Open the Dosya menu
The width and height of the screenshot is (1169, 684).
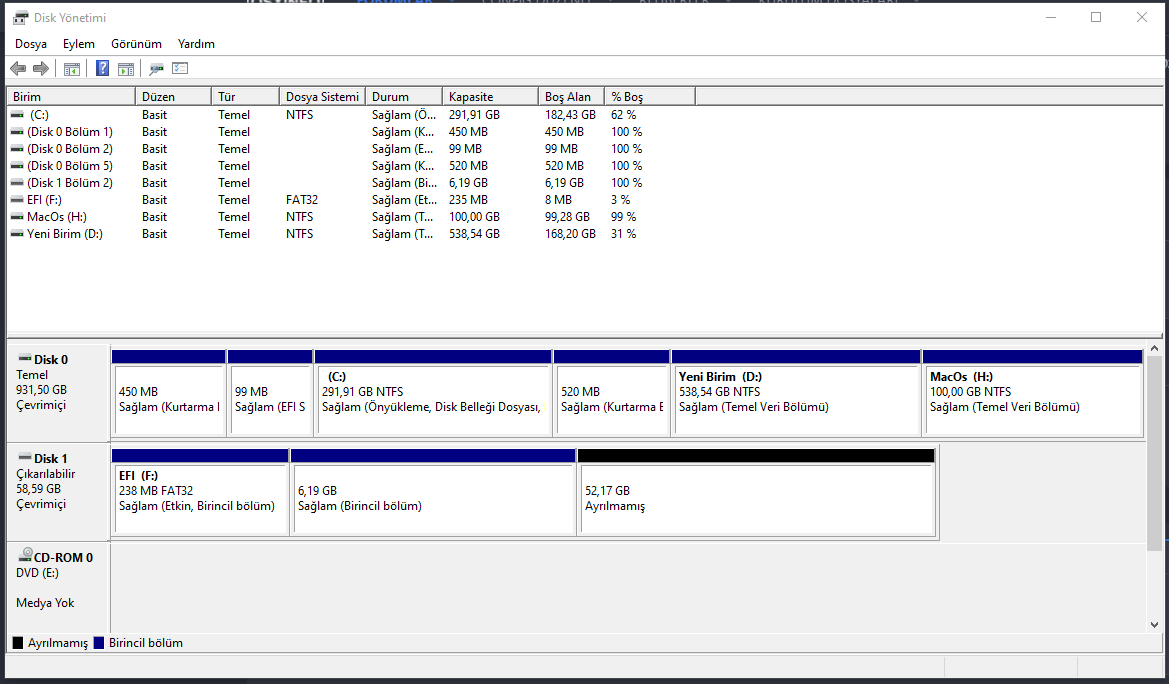pyautogui.click(x=31, y=44)
